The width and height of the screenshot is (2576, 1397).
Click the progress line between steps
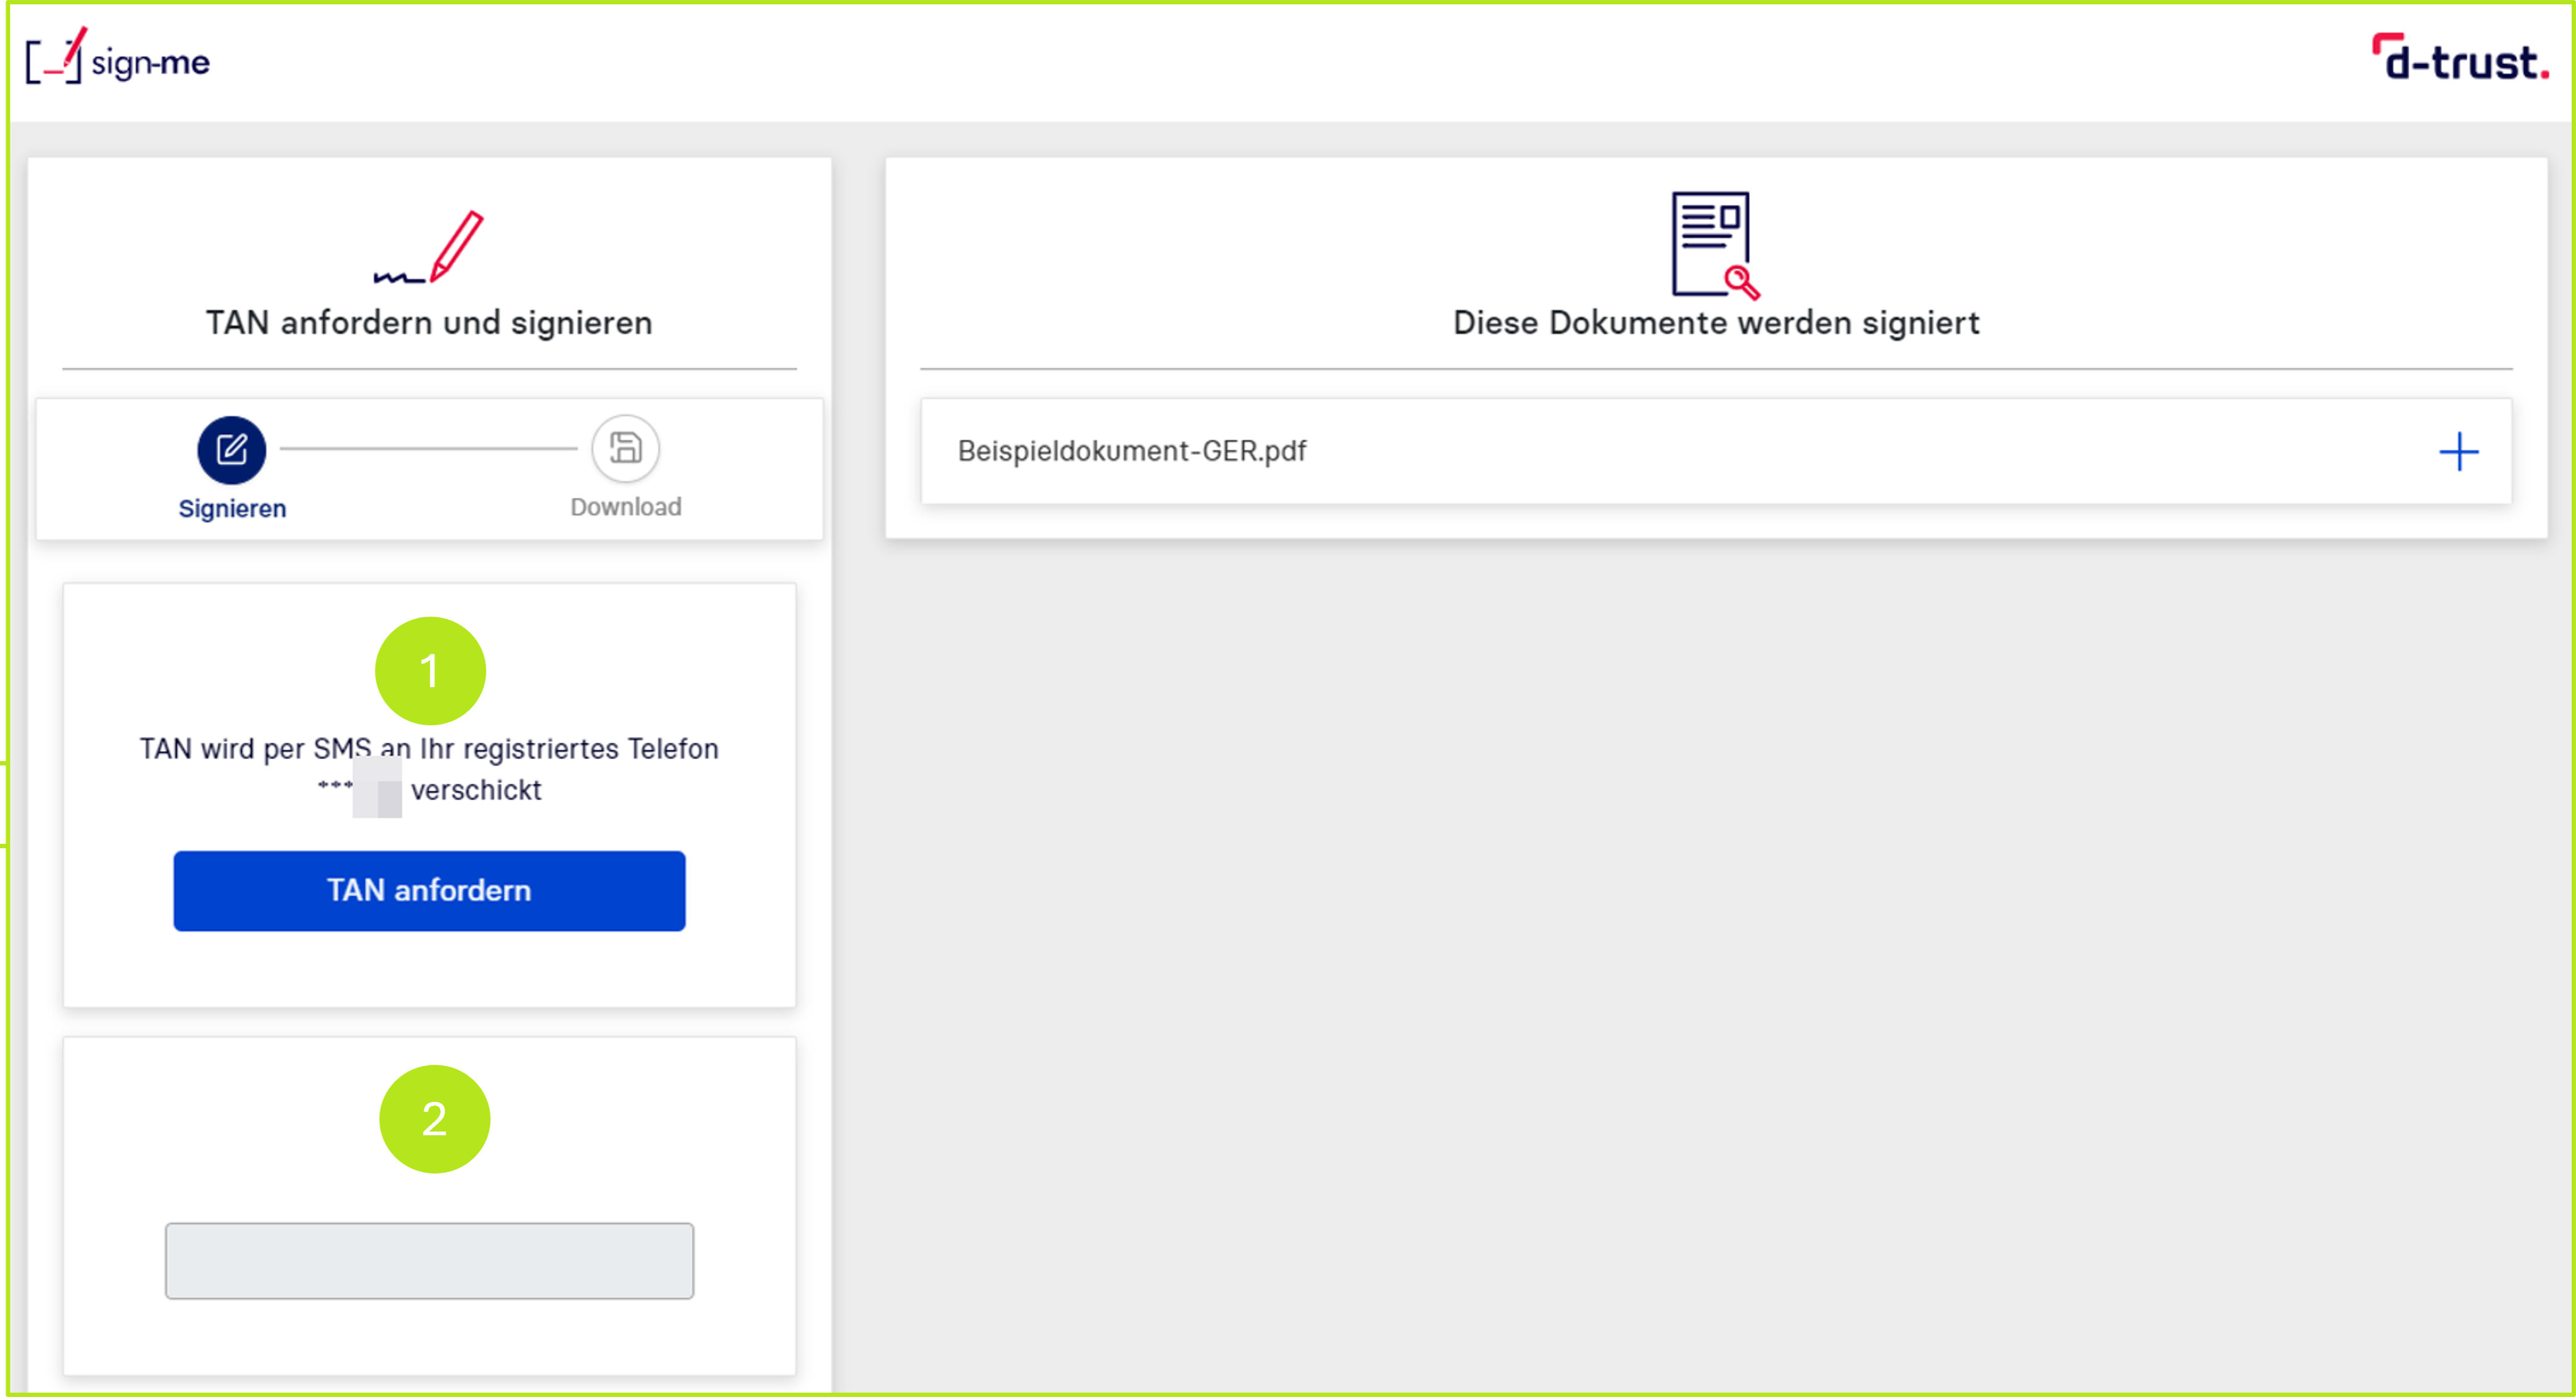tap(428, 449)
